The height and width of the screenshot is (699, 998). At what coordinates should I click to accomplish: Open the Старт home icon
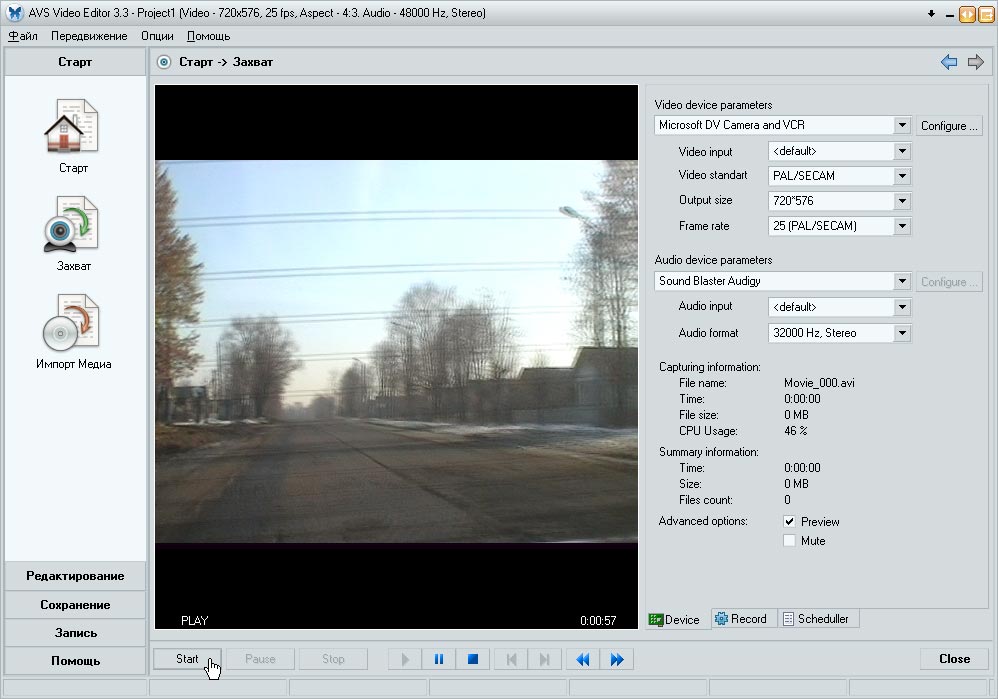coord(72,126)
